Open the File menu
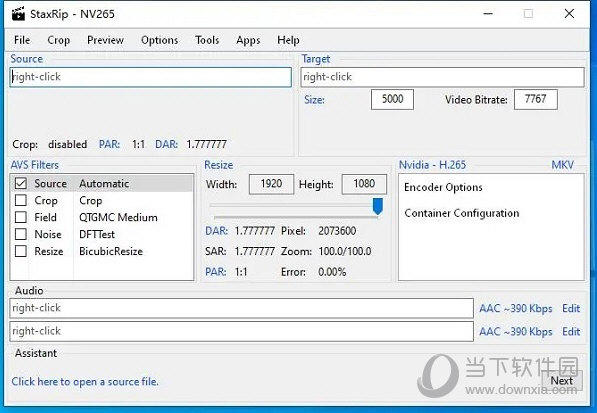 pyautogui.click(x=22, y=40)
